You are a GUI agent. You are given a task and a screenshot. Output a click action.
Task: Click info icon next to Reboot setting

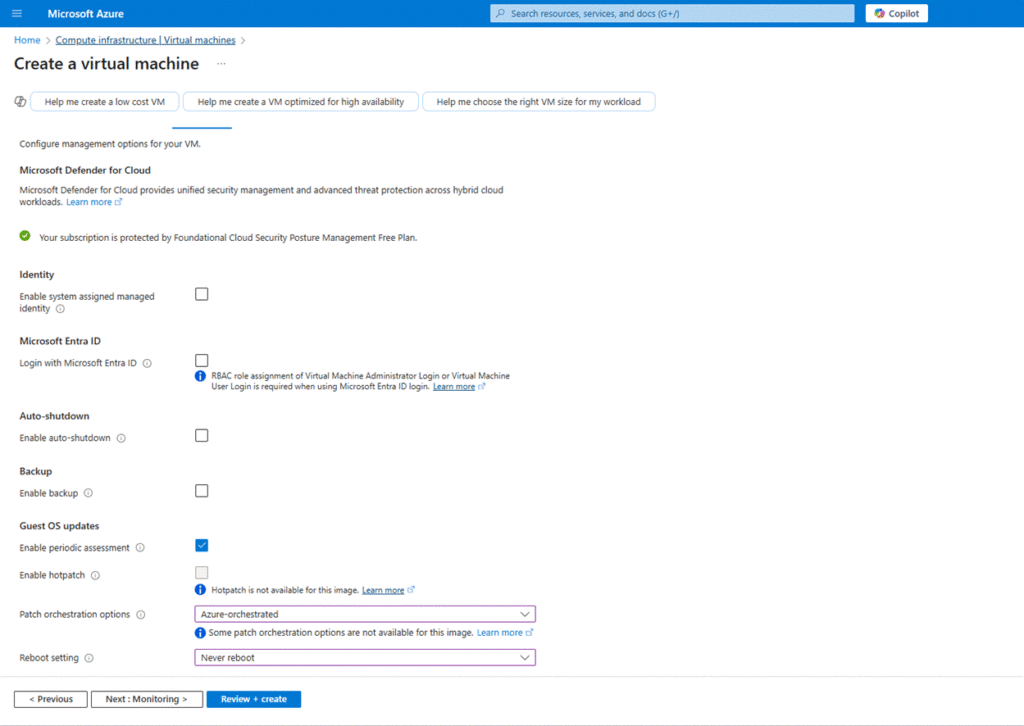tap(89, 658)
